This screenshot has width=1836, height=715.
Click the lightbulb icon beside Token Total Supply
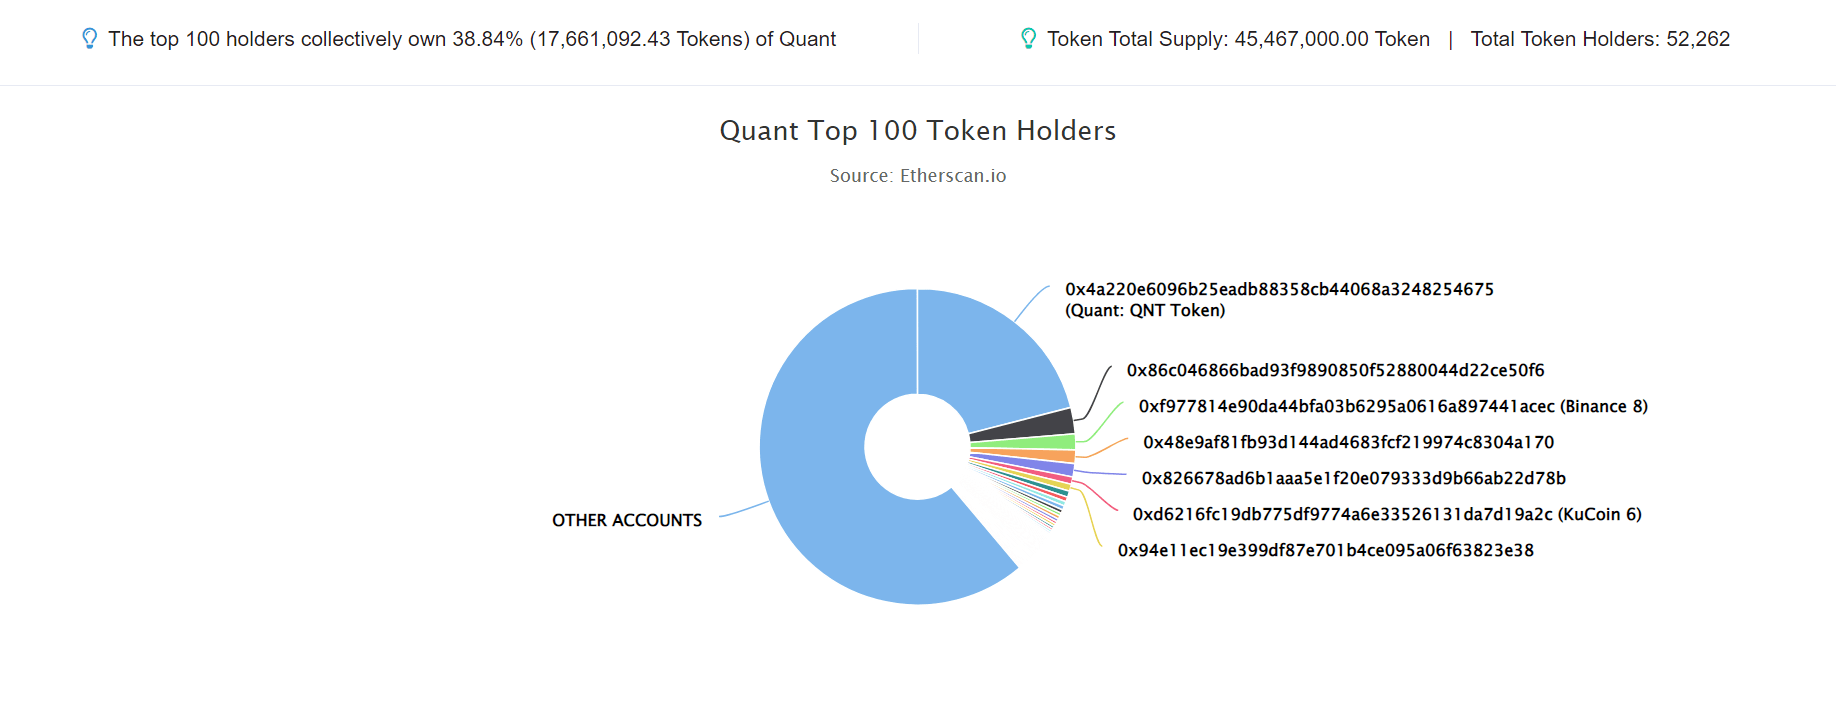(1028, 39)
